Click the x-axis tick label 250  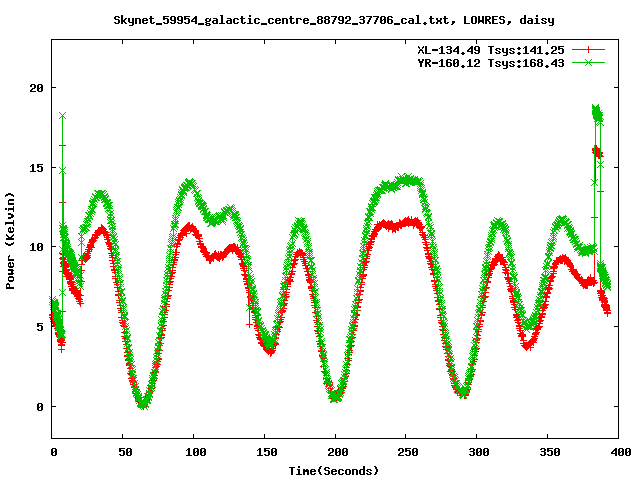click(x=408, y=452)
